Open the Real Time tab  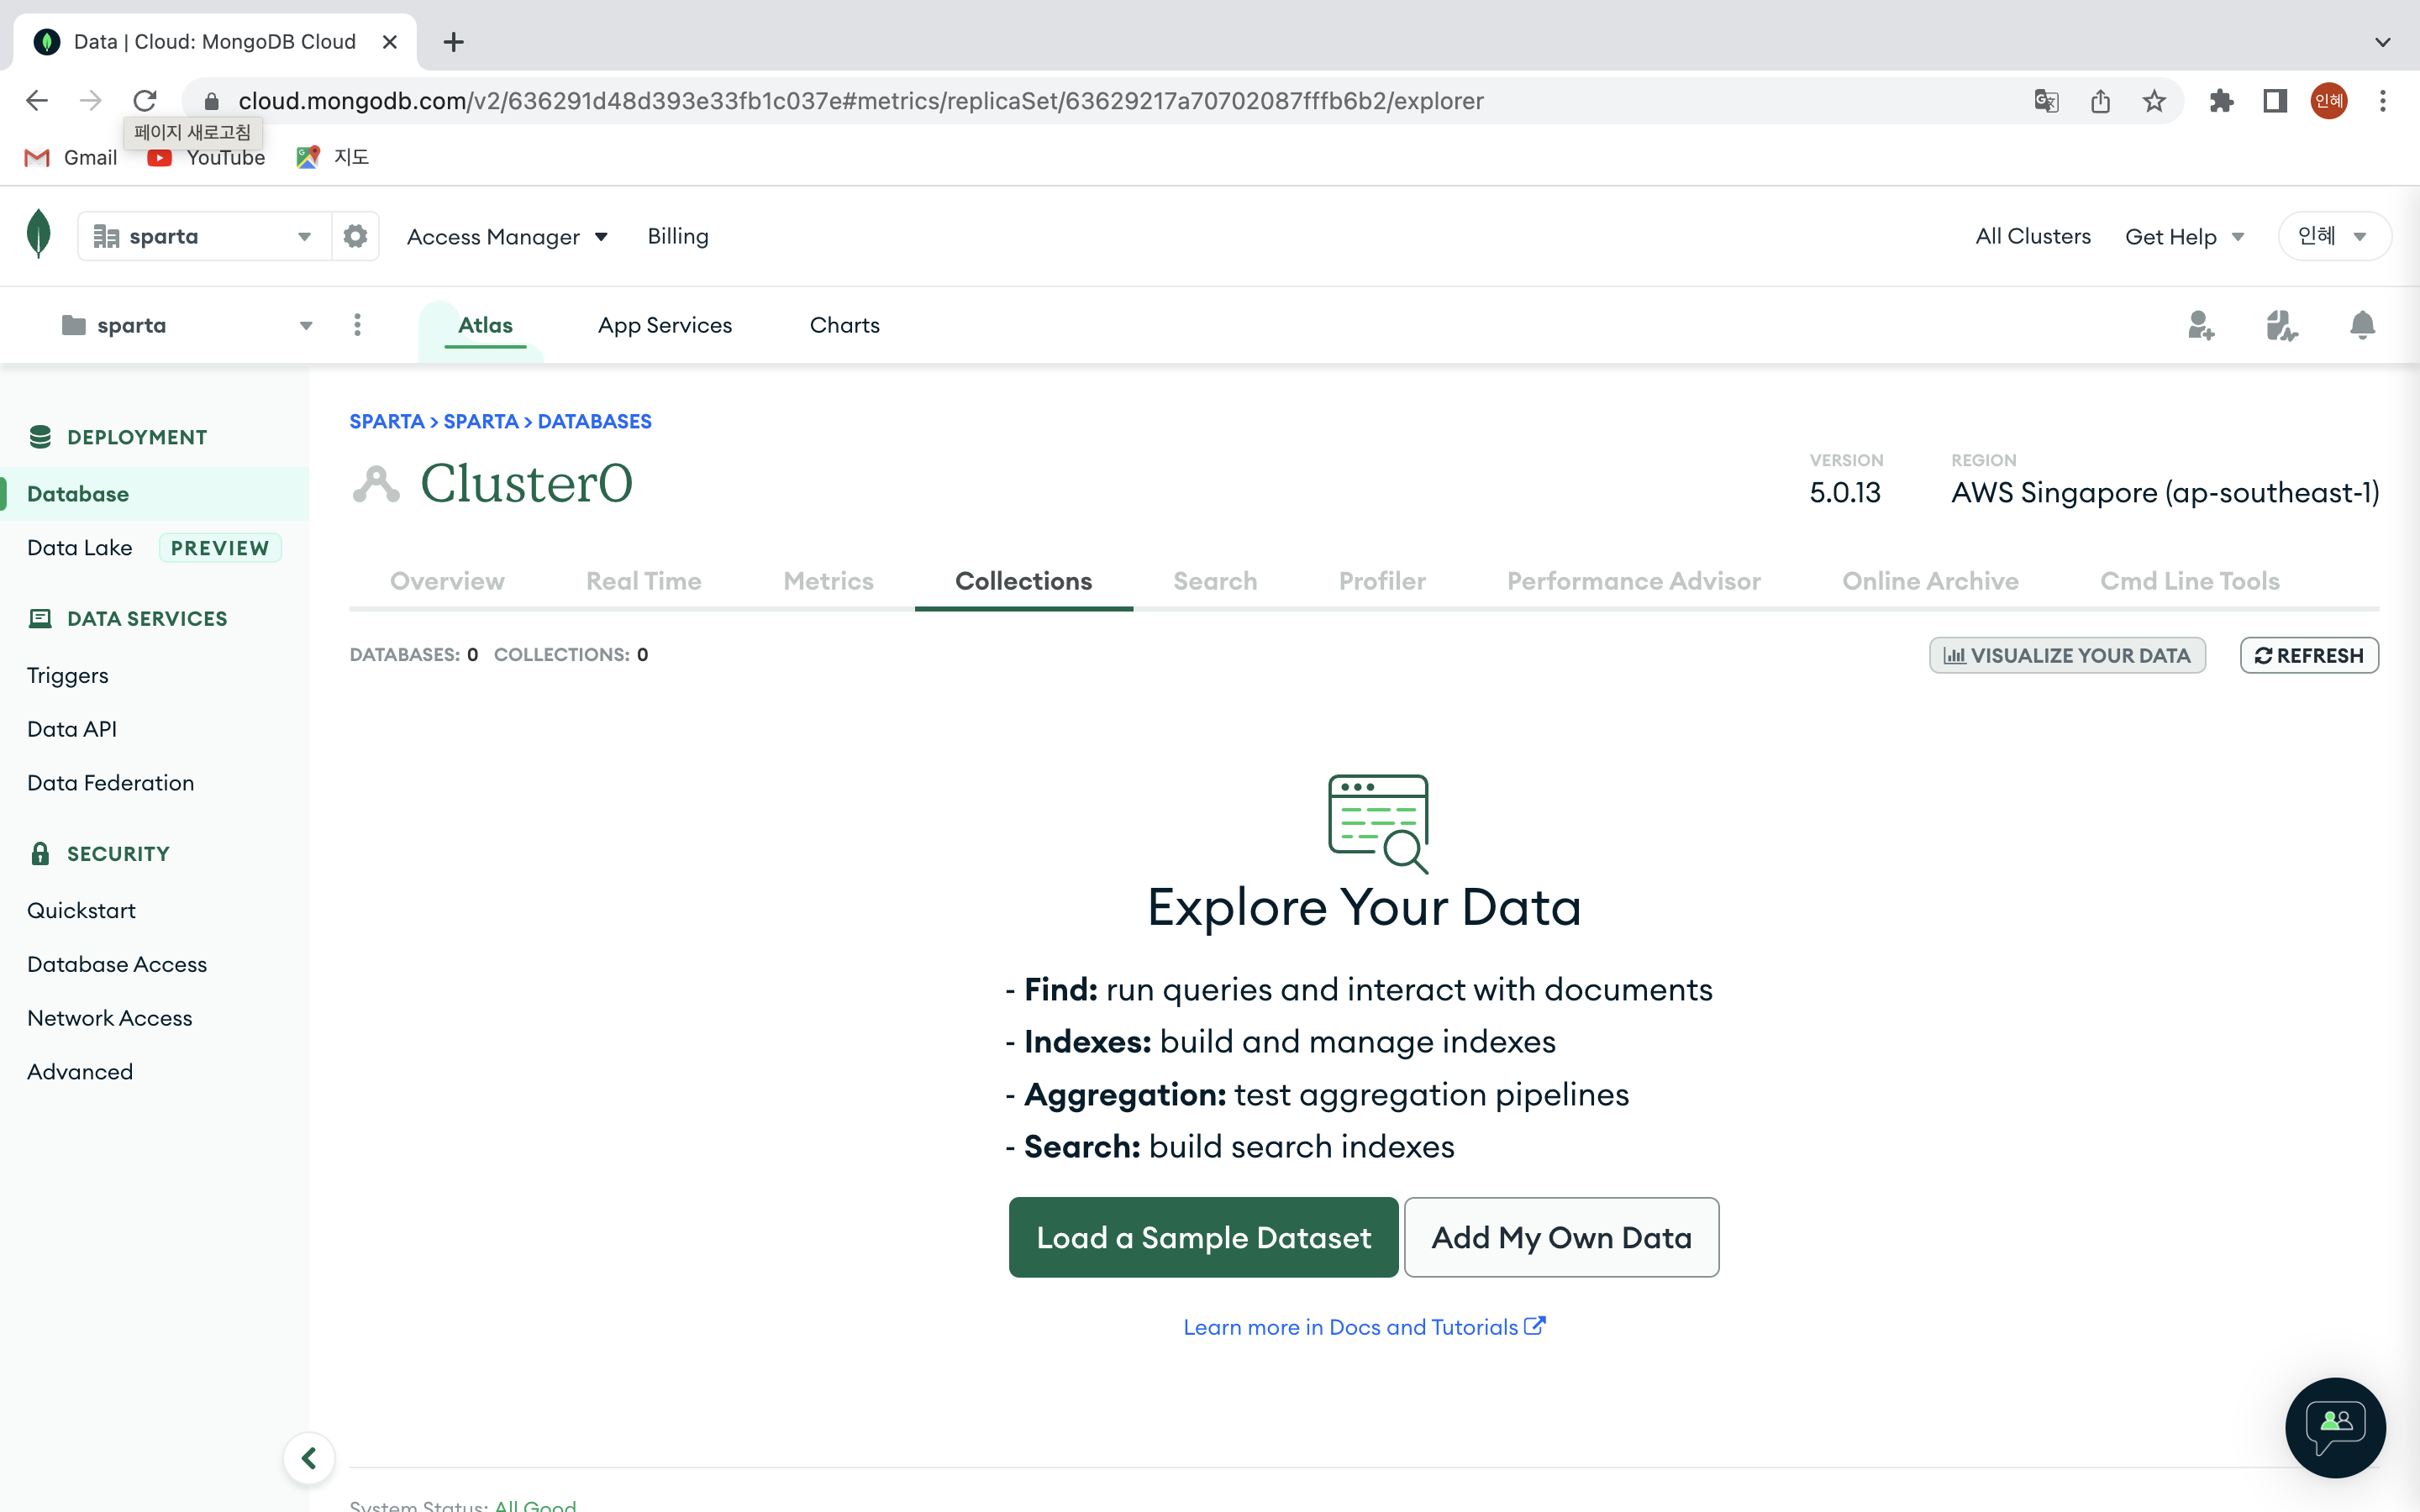[644, 581]
